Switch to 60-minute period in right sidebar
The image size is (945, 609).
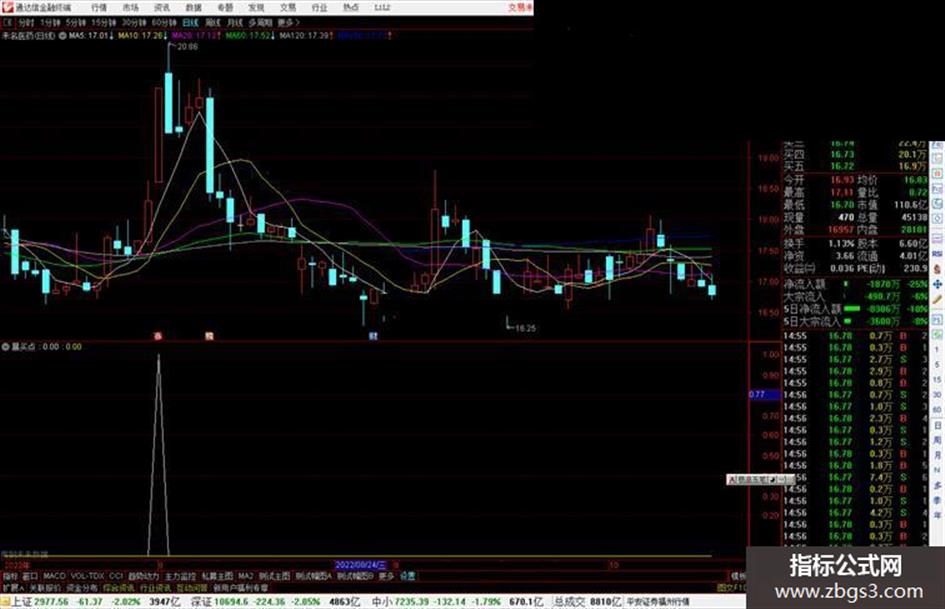(937, 409)
